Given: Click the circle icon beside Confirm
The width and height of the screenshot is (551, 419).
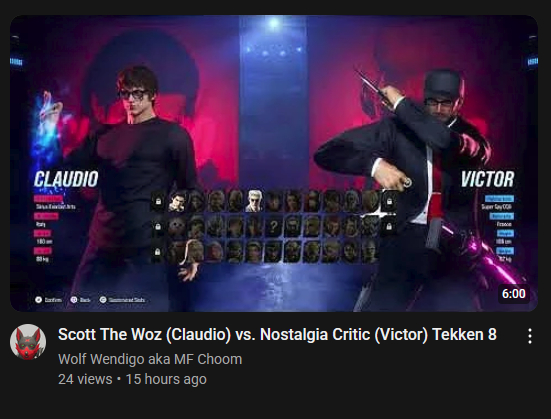Looking at the screenshot, I should click(38, 300).
